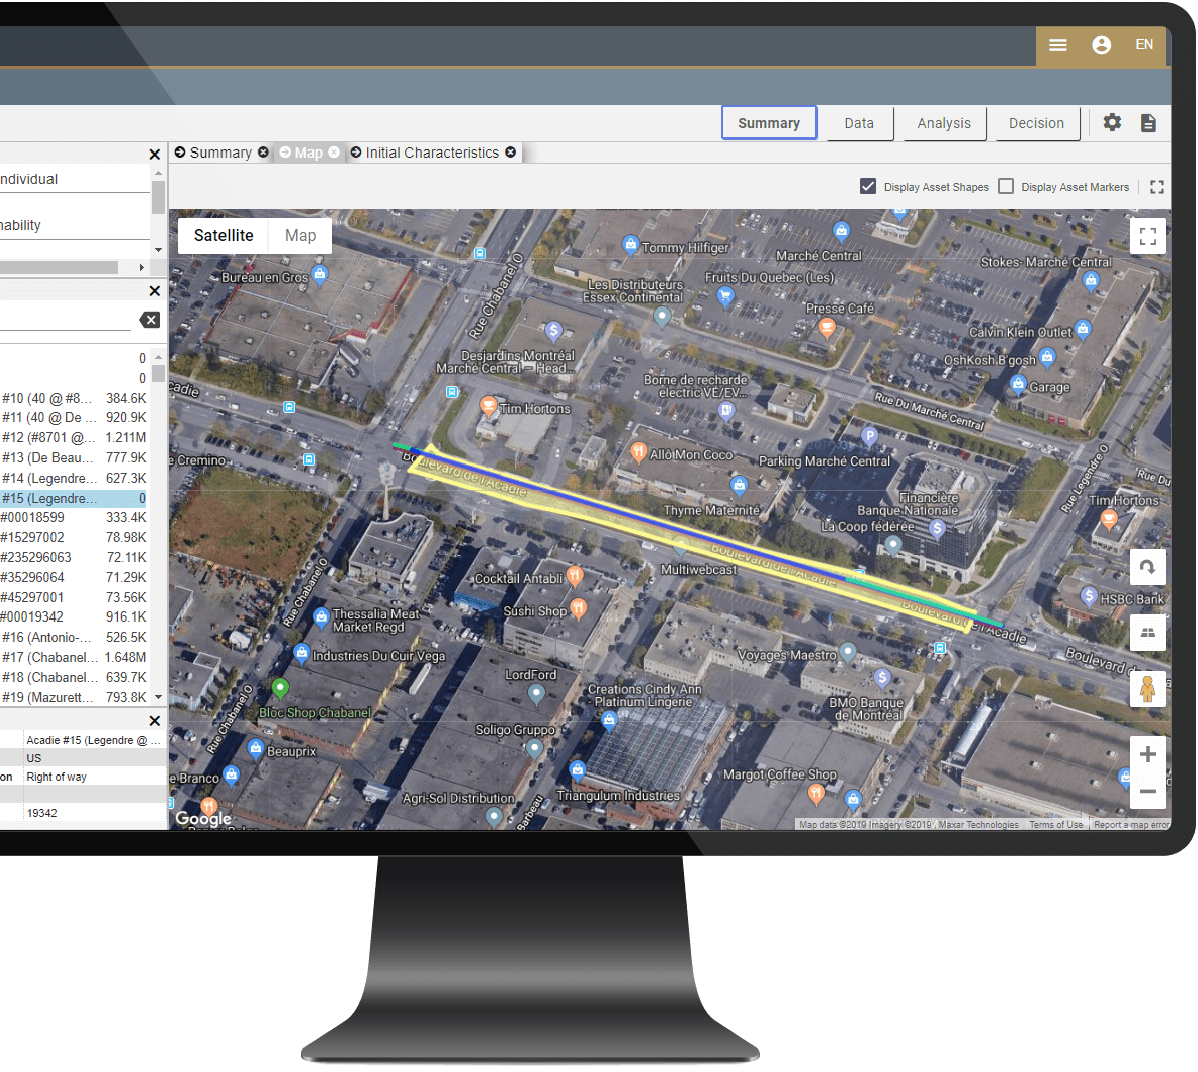
Task: Click the Parking Marché Central marker
Action: pos(869,436)
